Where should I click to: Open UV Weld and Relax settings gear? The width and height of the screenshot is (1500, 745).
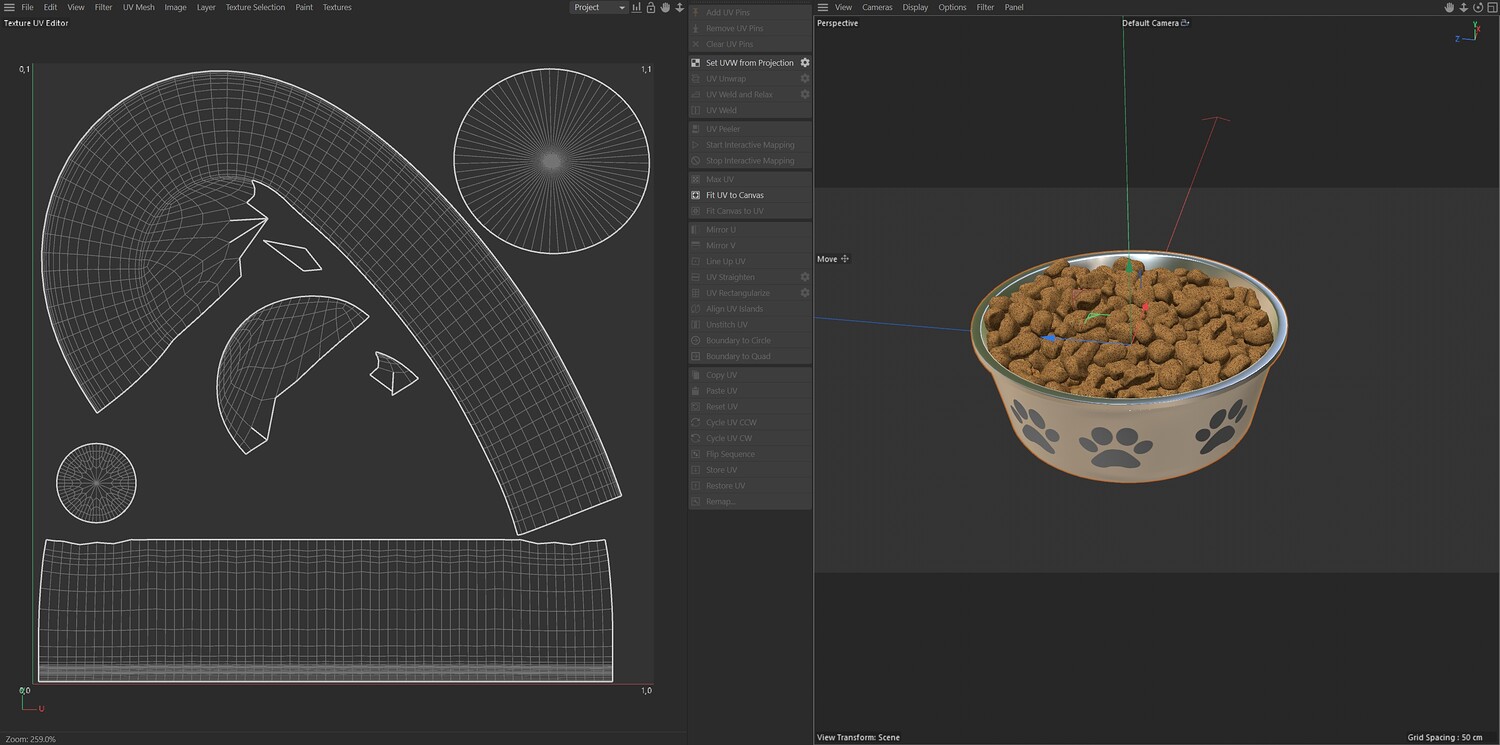tap(805, 94)
